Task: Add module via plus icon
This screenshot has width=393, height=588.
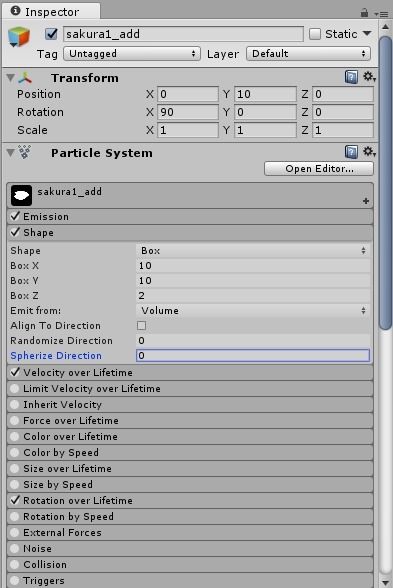Action: (366, 201)
